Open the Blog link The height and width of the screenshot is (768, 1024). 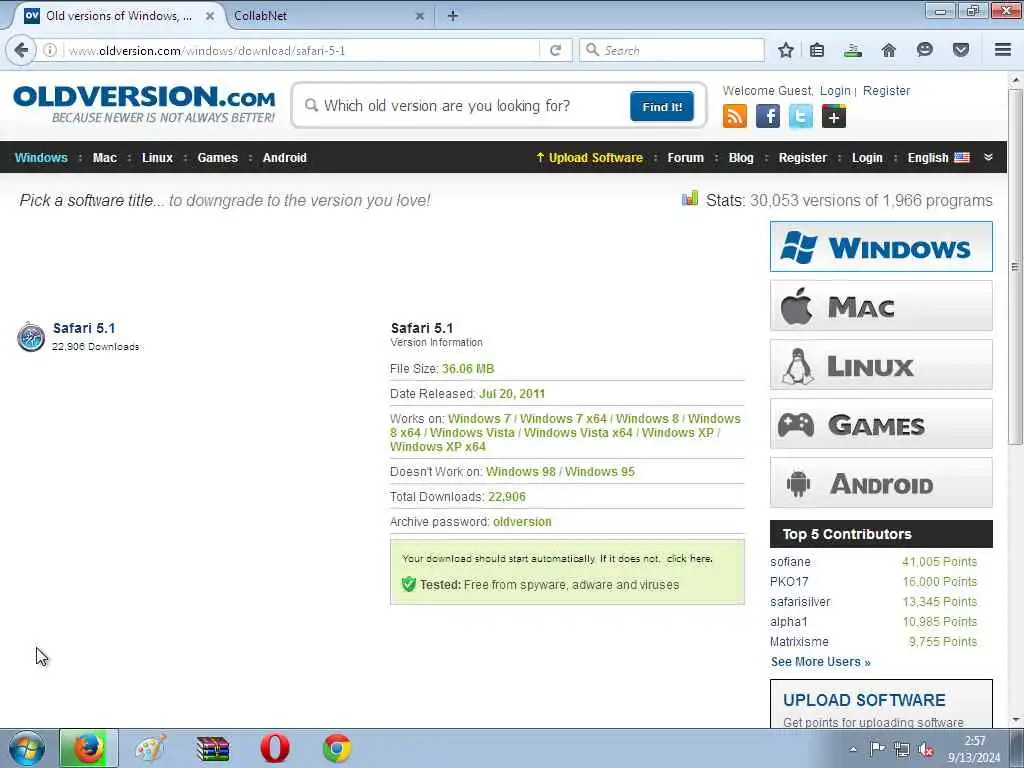(741, 157)
